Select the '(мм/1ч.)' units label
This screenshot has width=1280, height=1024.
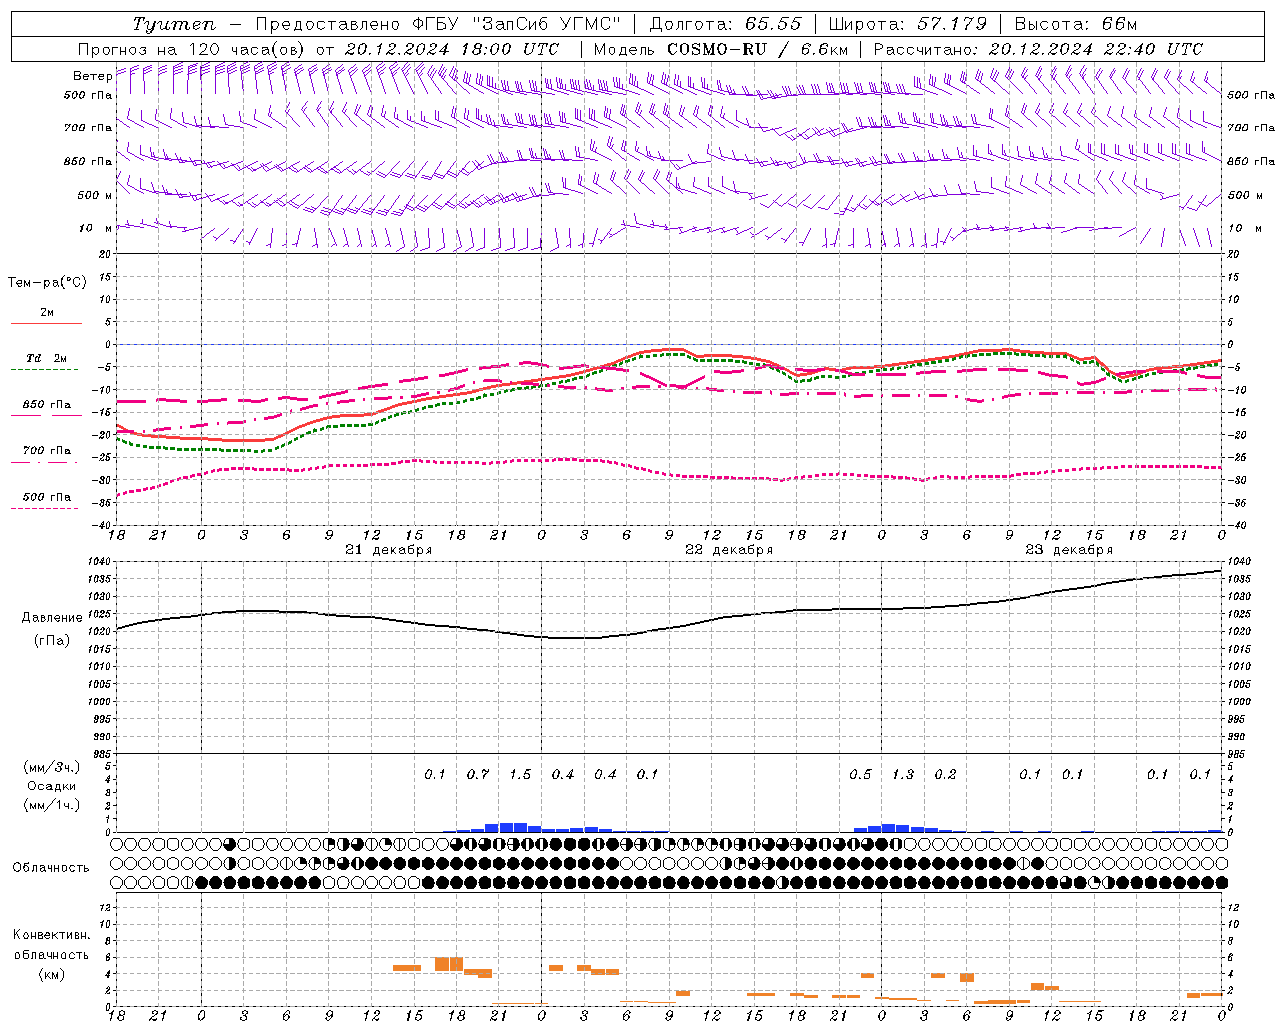(x=52, y=805)
